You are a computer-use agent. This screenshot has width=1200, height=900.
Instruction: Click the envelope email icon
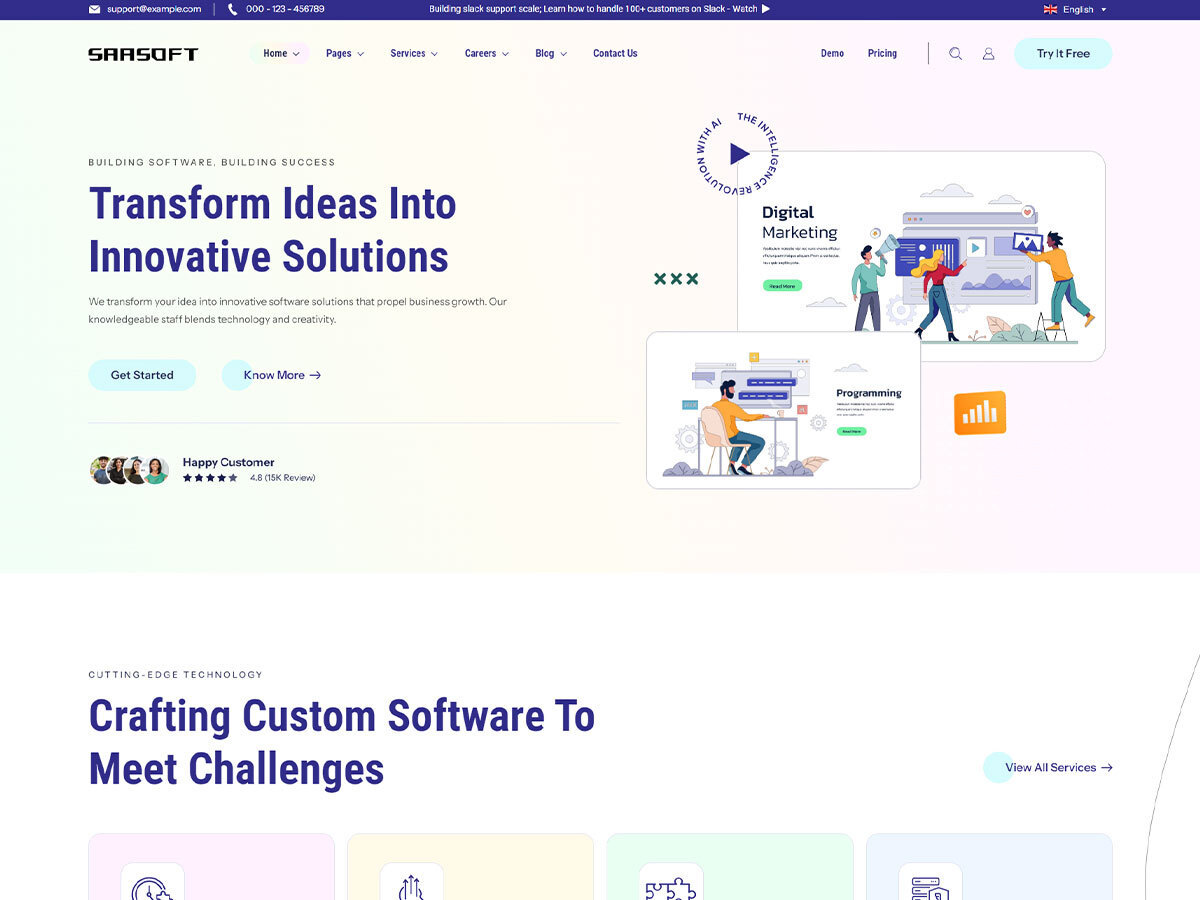point(94,9)
